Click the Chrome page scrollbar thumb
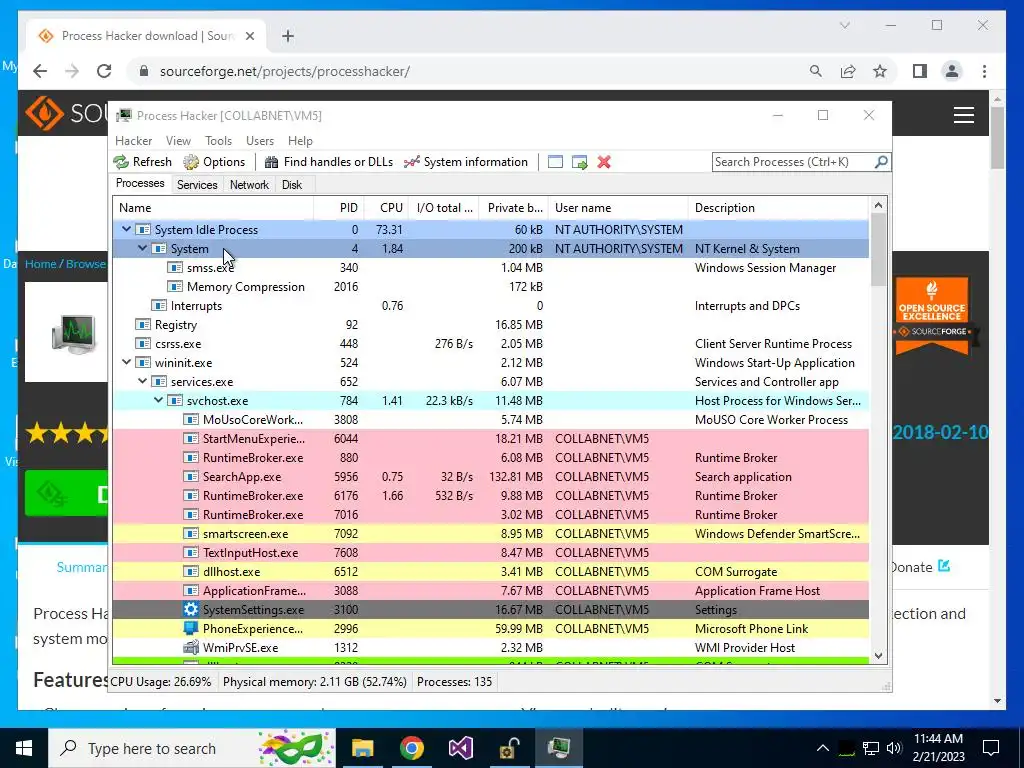Screen dimensions: 1024x768 click(997, 137)
